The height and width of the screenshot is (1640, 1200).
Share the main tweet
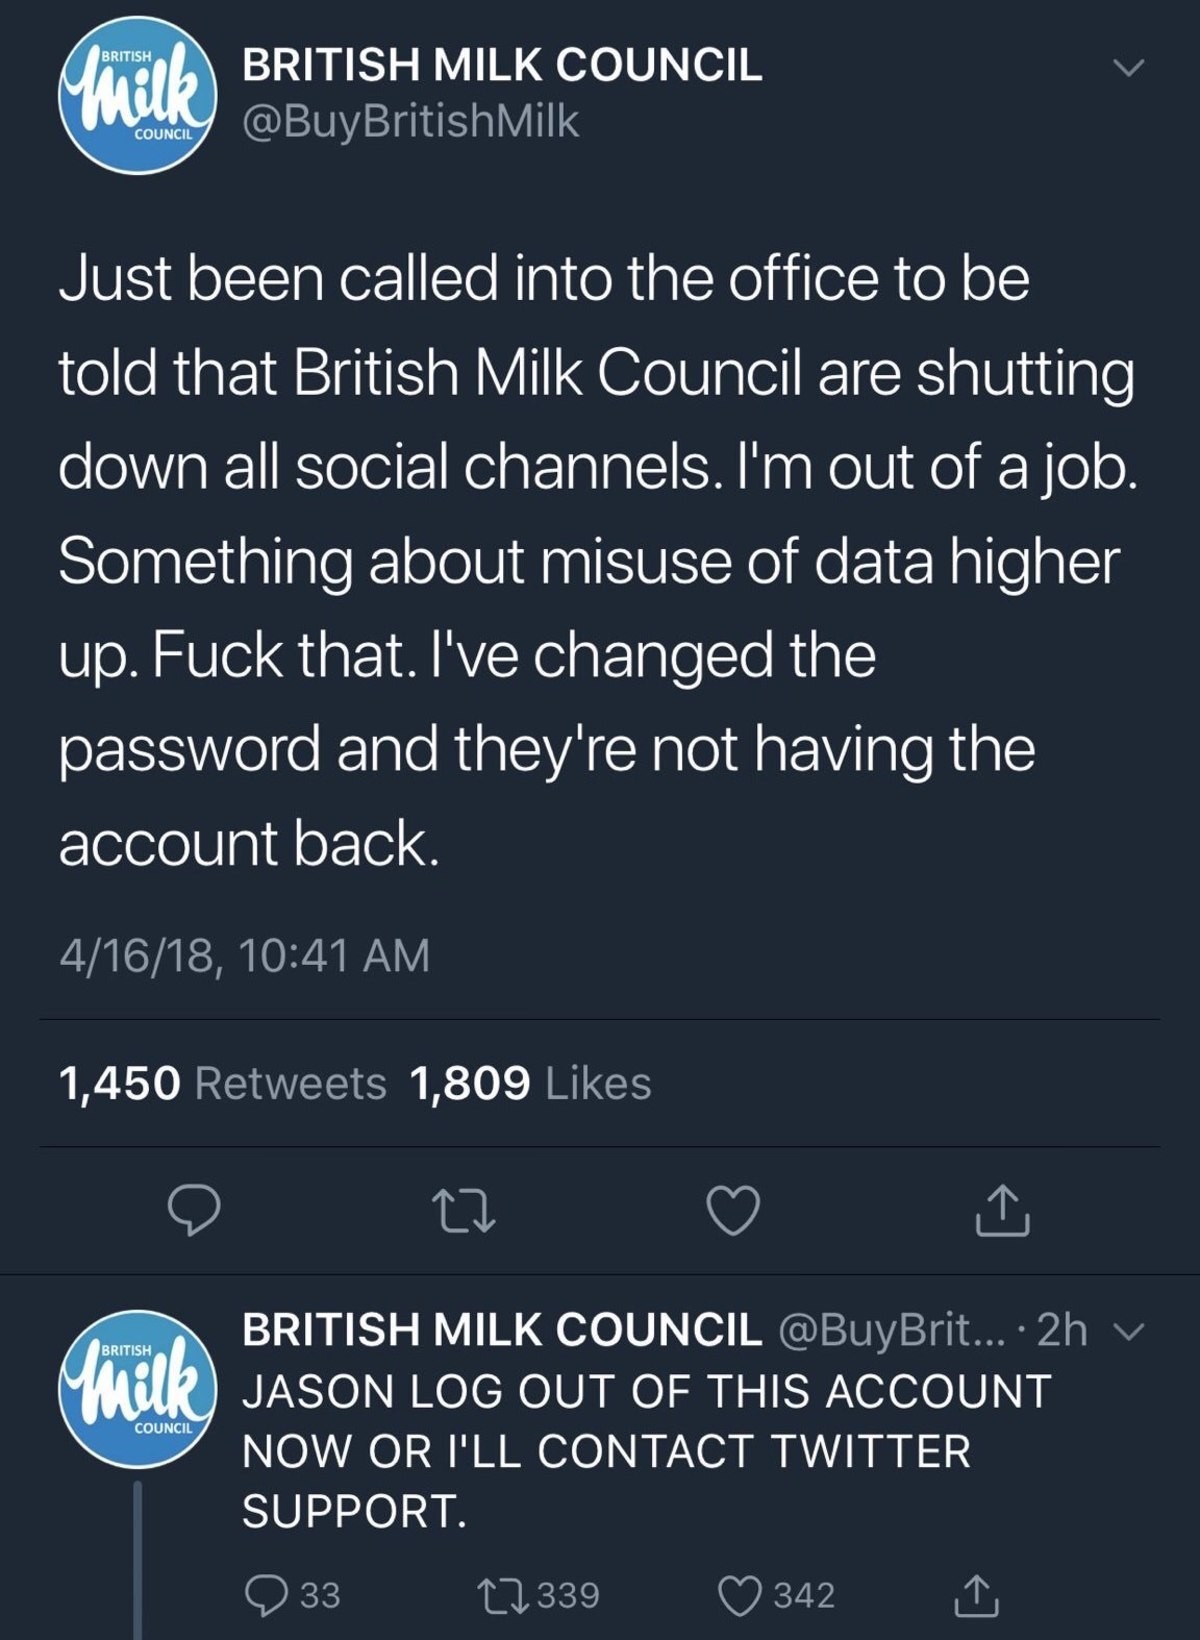[1002, 1210]
